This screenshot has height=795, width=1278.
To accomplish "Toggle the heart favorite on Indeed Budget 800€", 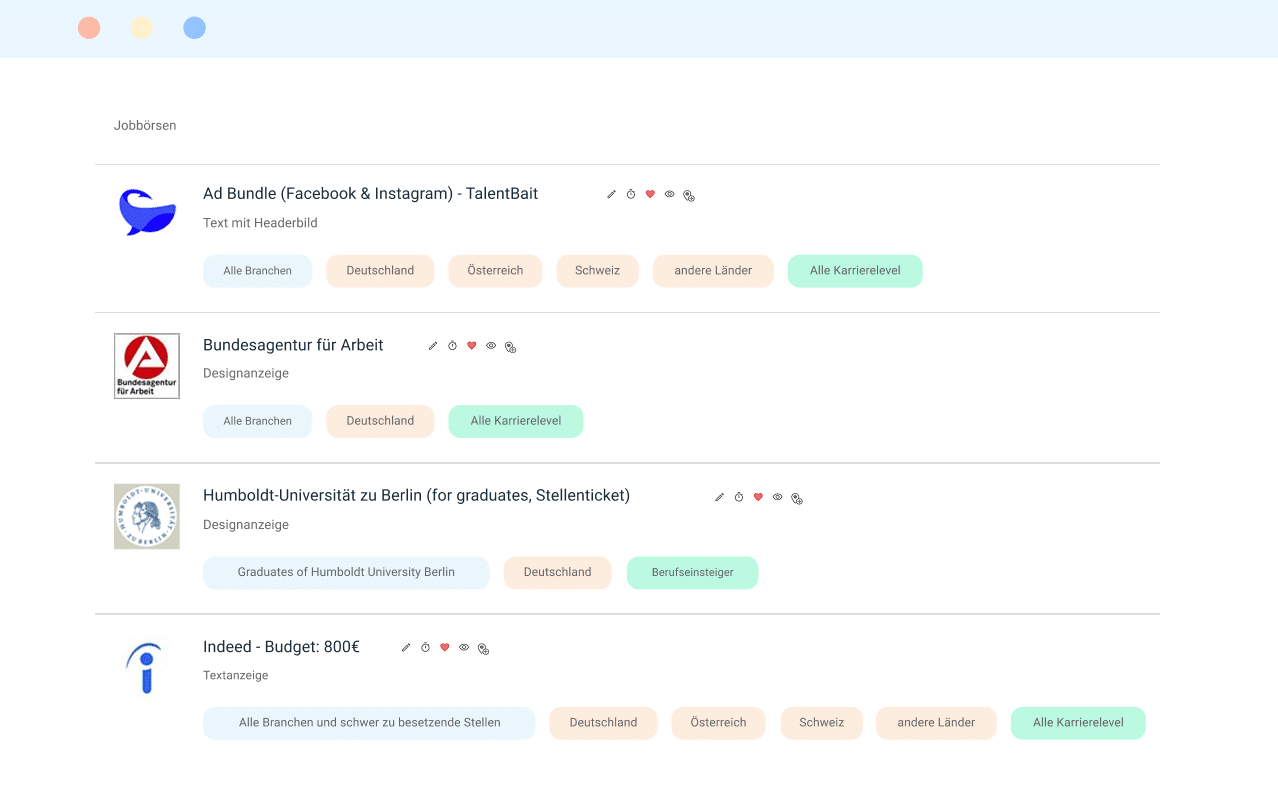I will click(445, 647).
